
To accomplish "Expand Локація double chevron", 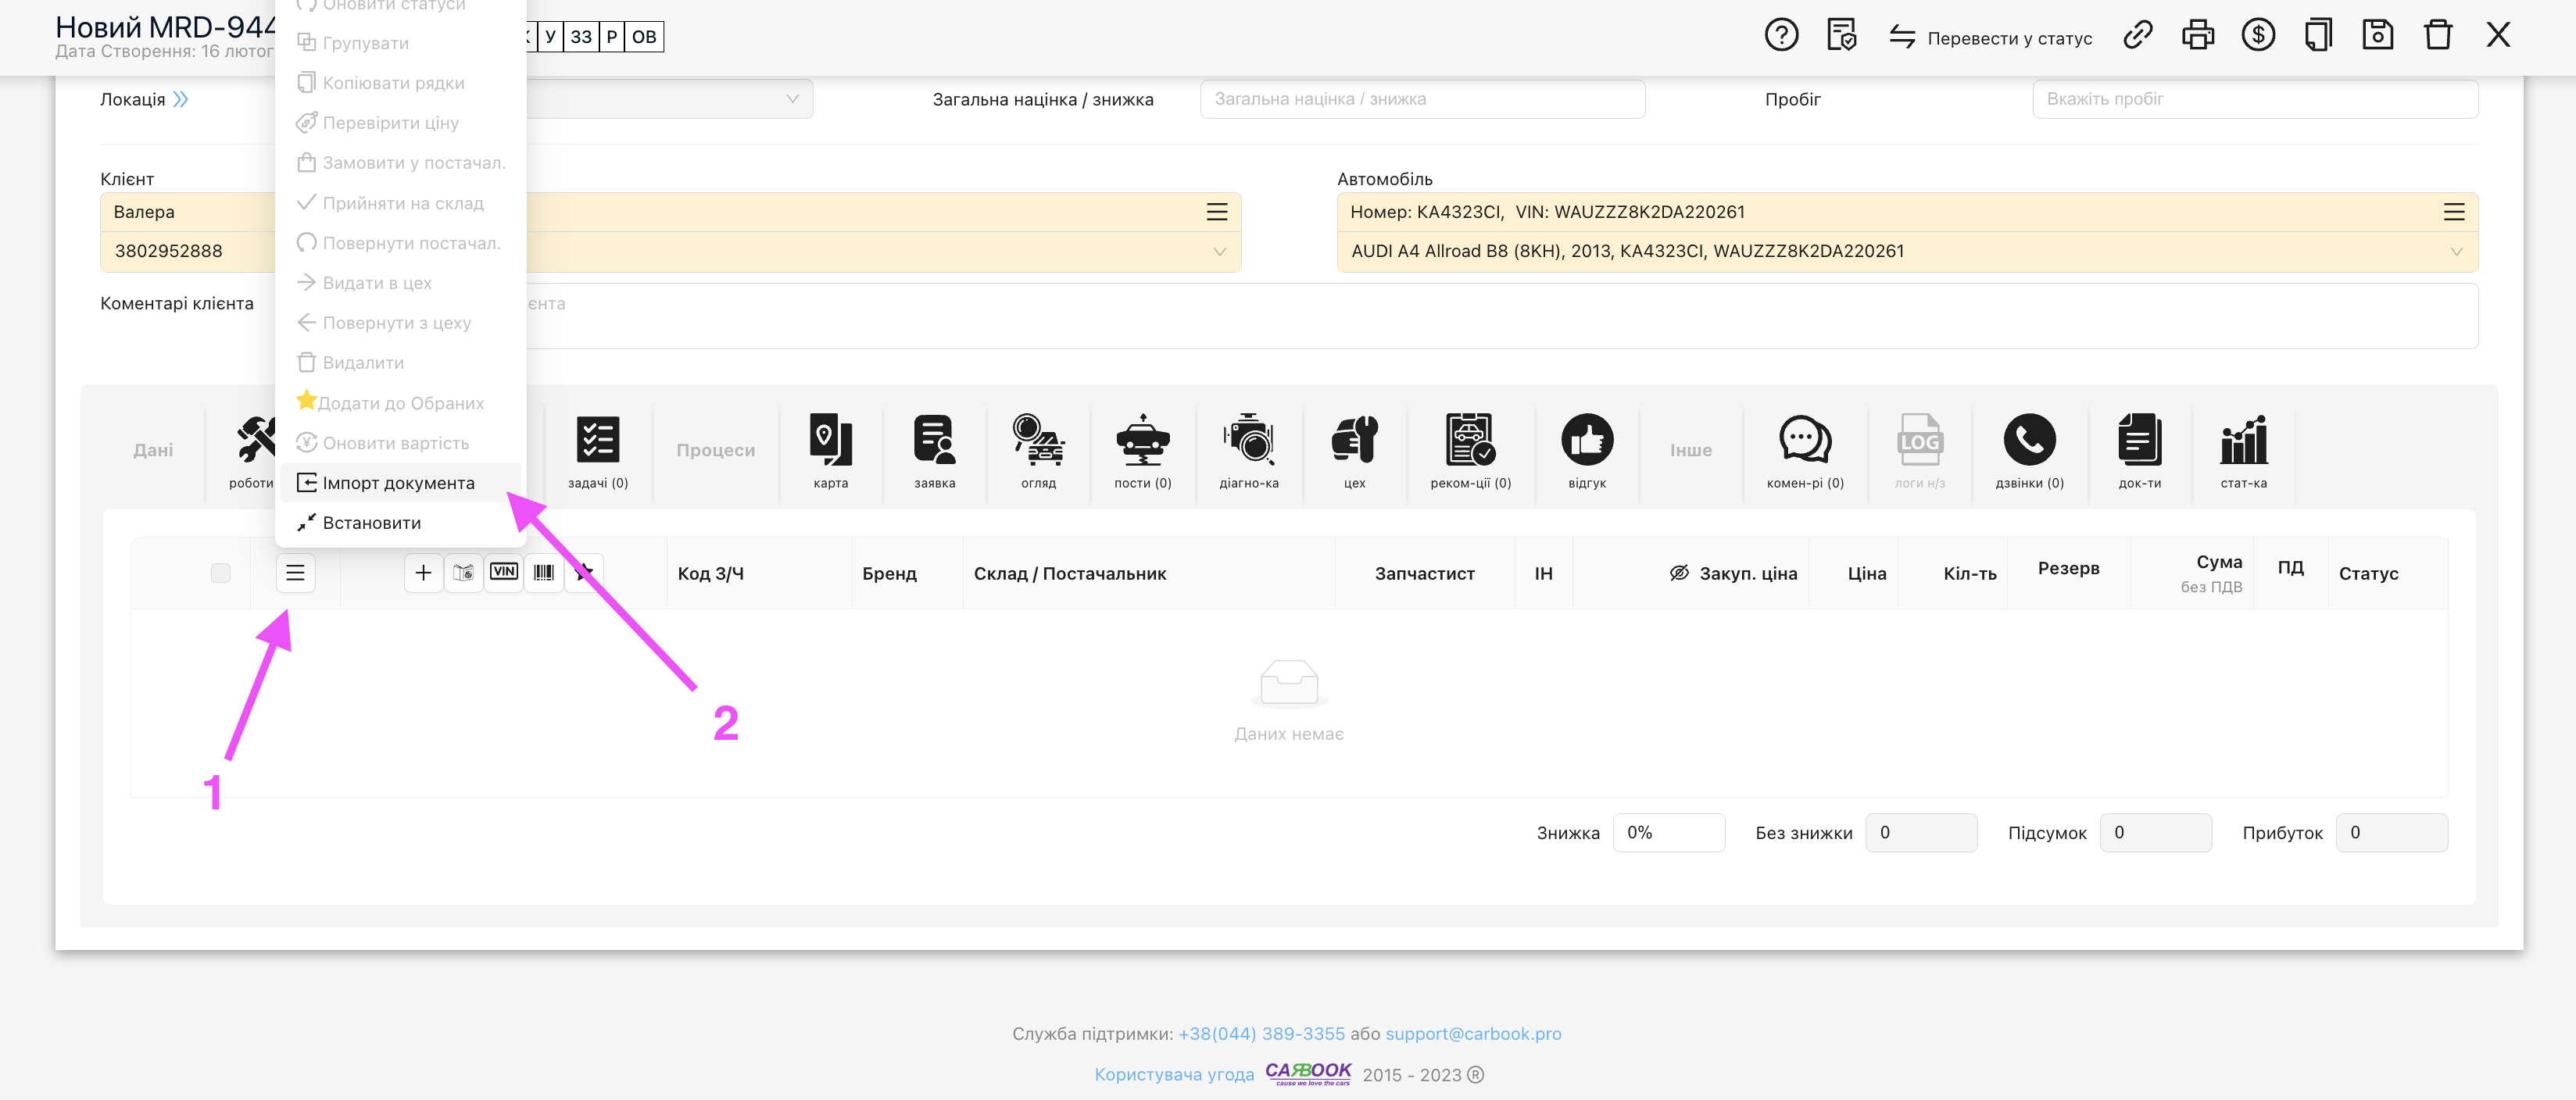I will 180,99.
